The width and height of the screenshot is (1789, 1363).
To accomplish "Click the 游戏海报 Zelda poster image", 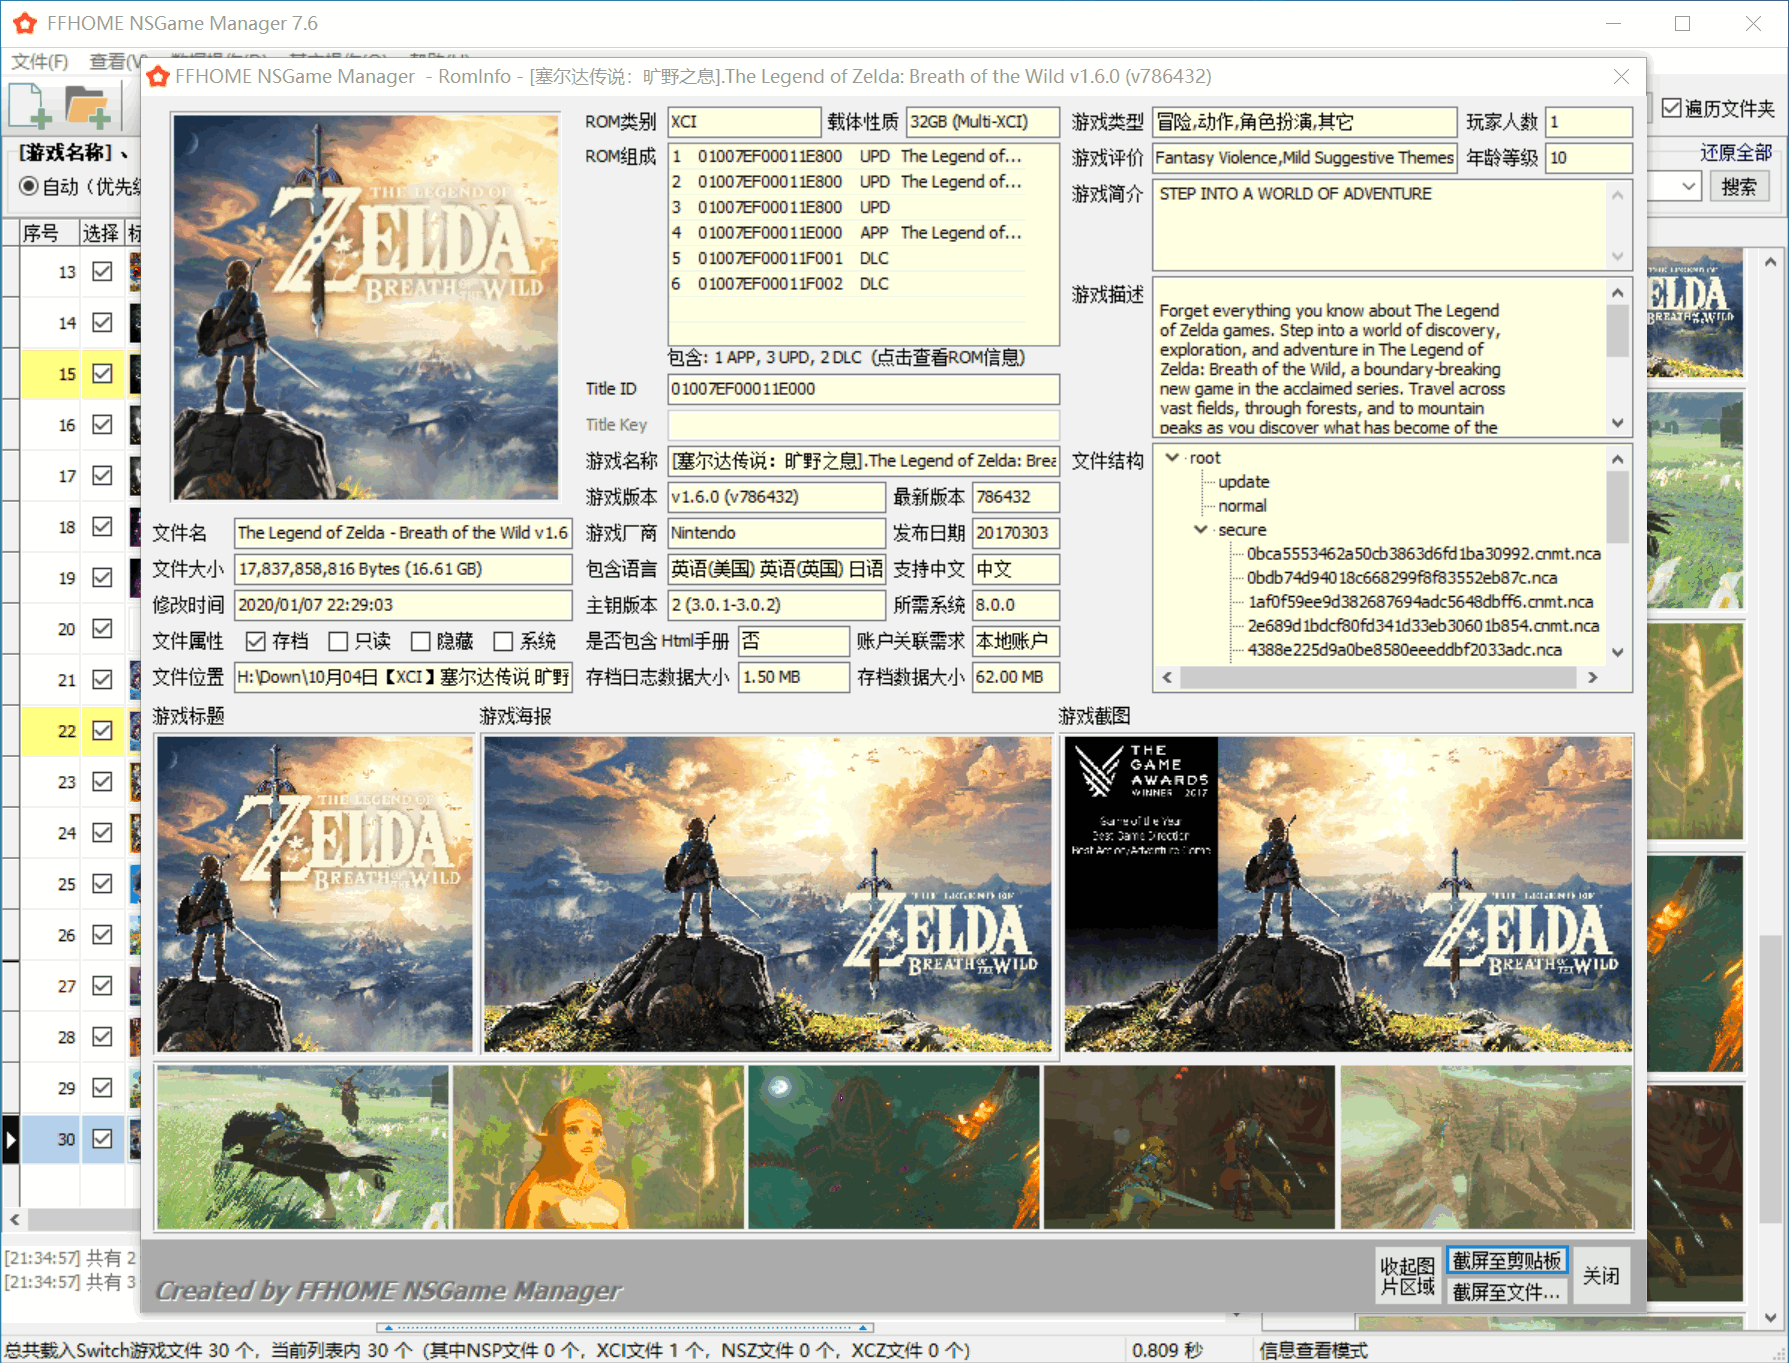I will pos(768,894).
